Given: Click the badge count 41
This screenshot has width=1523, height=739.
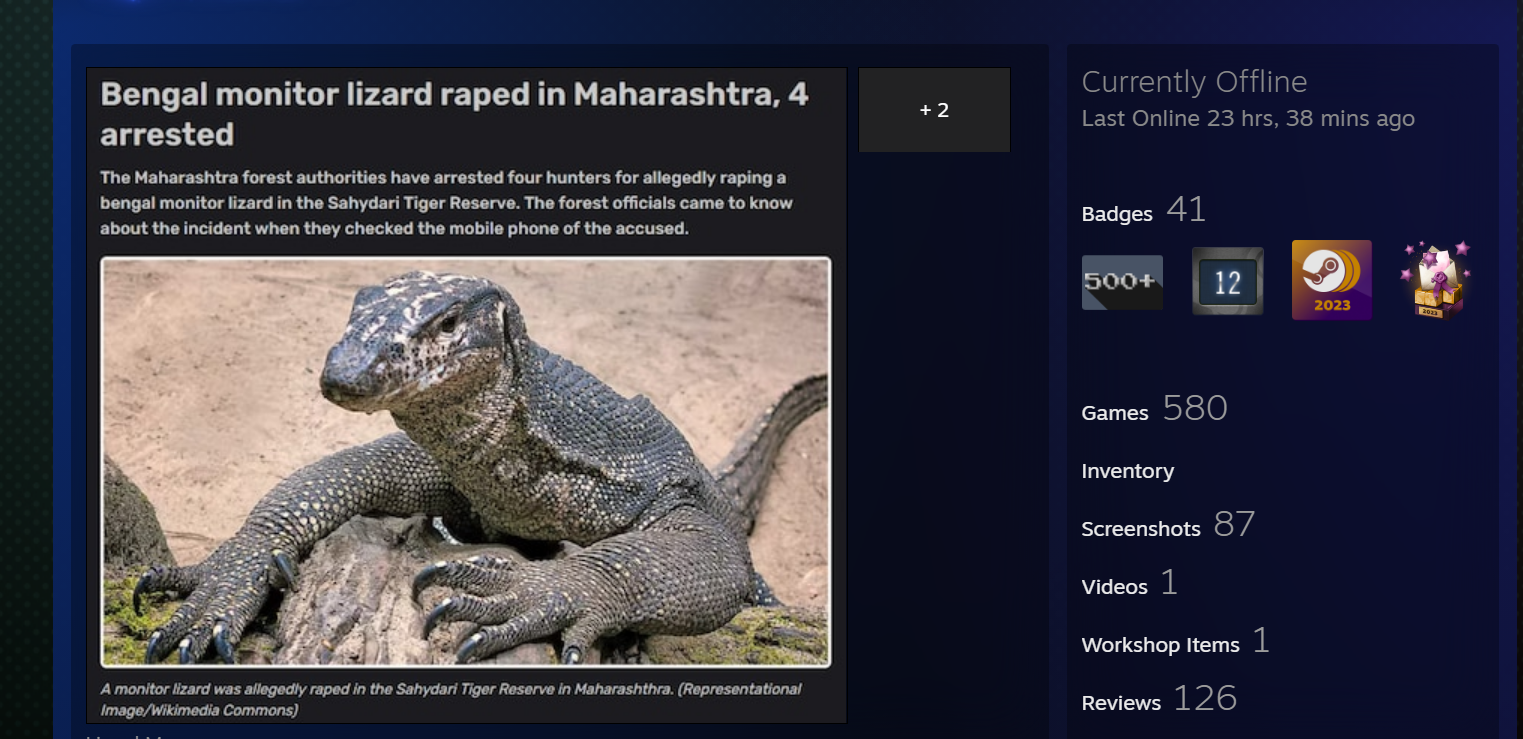Looking at the screenshot, I should point(1186,210).
